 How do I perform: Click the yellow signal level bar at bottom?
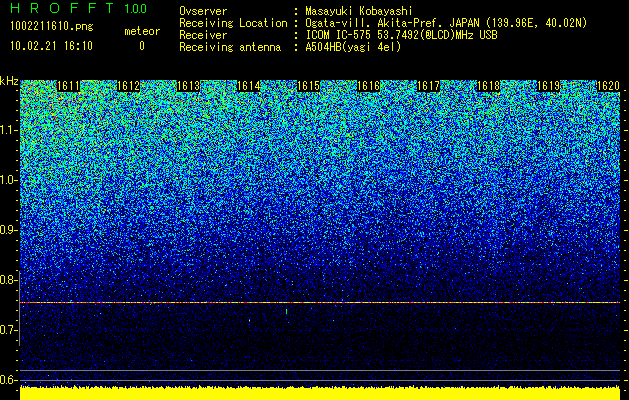[320, 393]
